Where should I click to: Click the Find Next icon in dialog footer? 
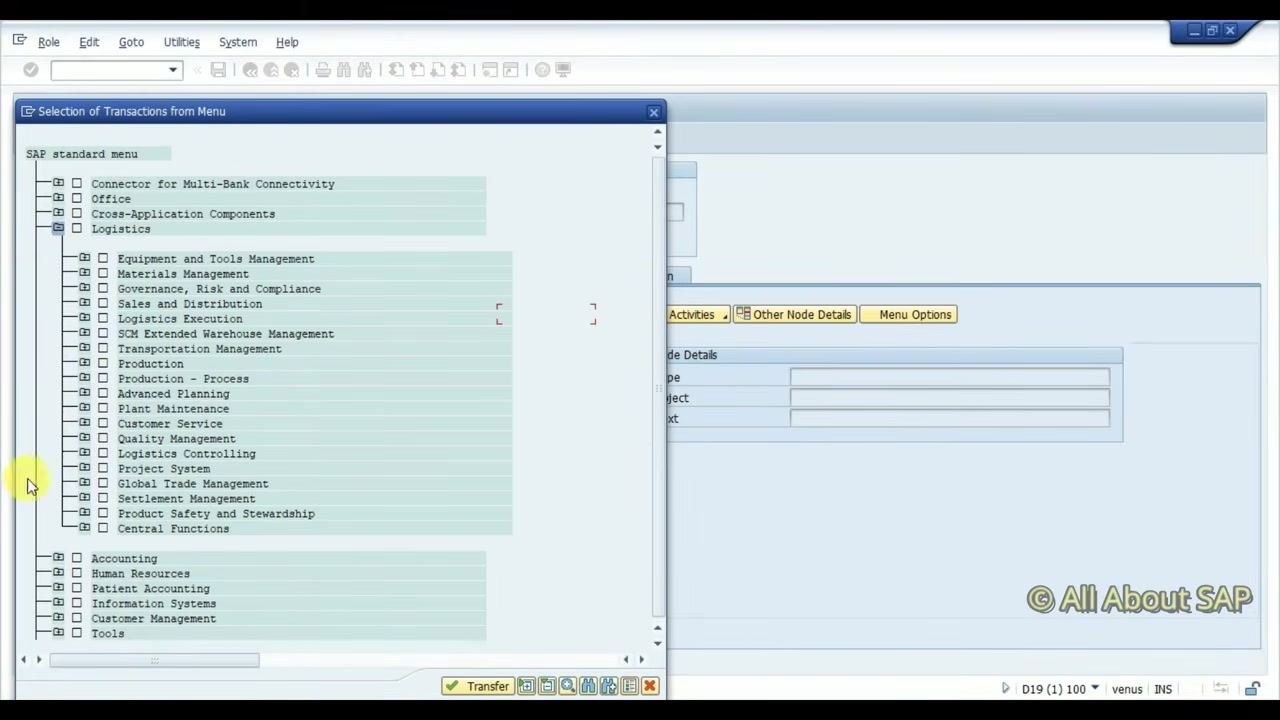[609, 686]
